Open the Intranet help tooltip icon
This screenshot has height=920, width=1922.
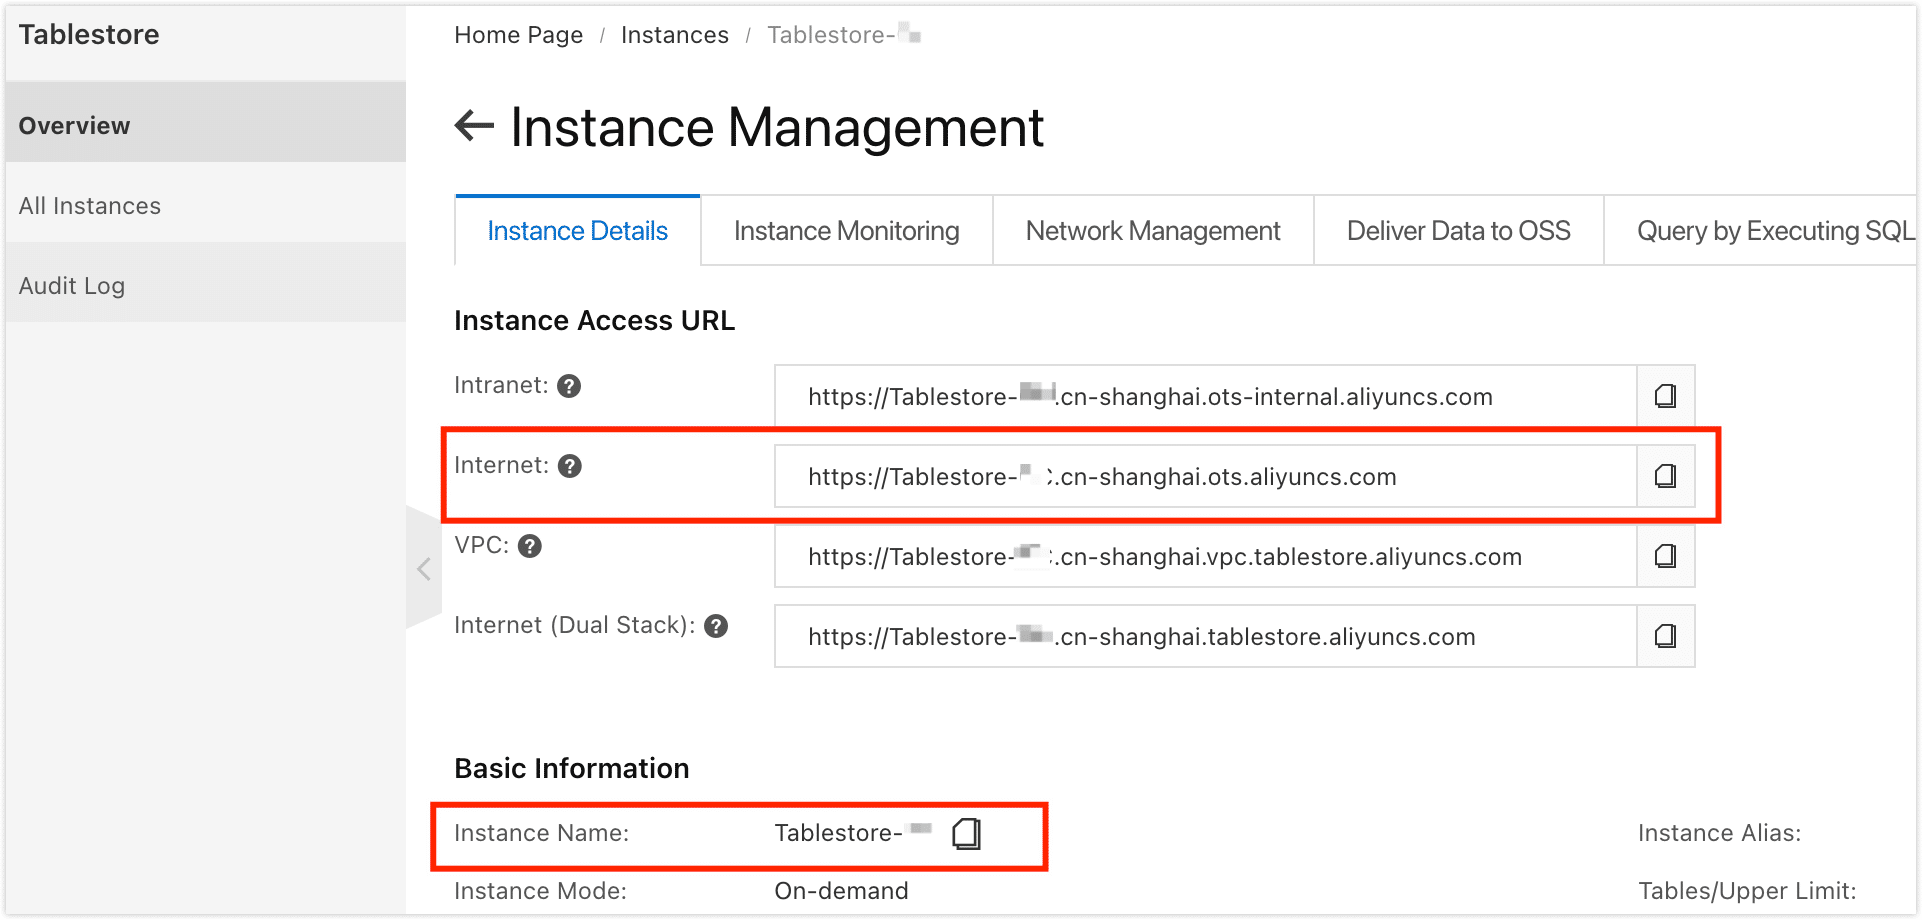(x=568, y=385)
